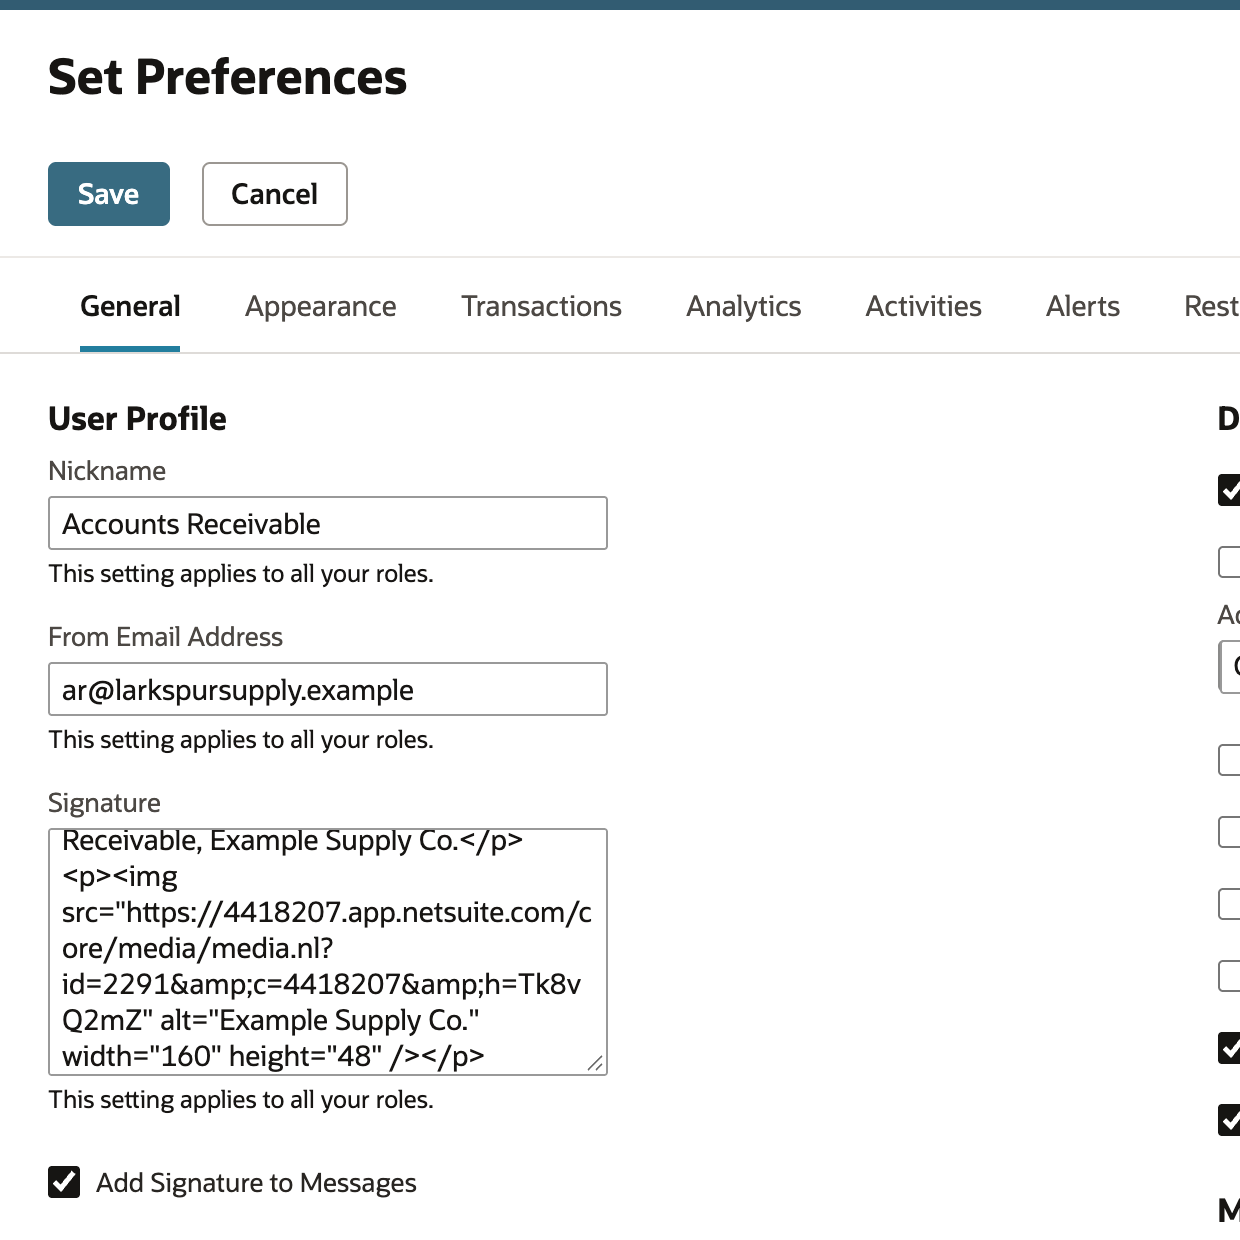Click the Add Signature to Messages label
Screen dimensions: 1240x1240
point(256,1182)
